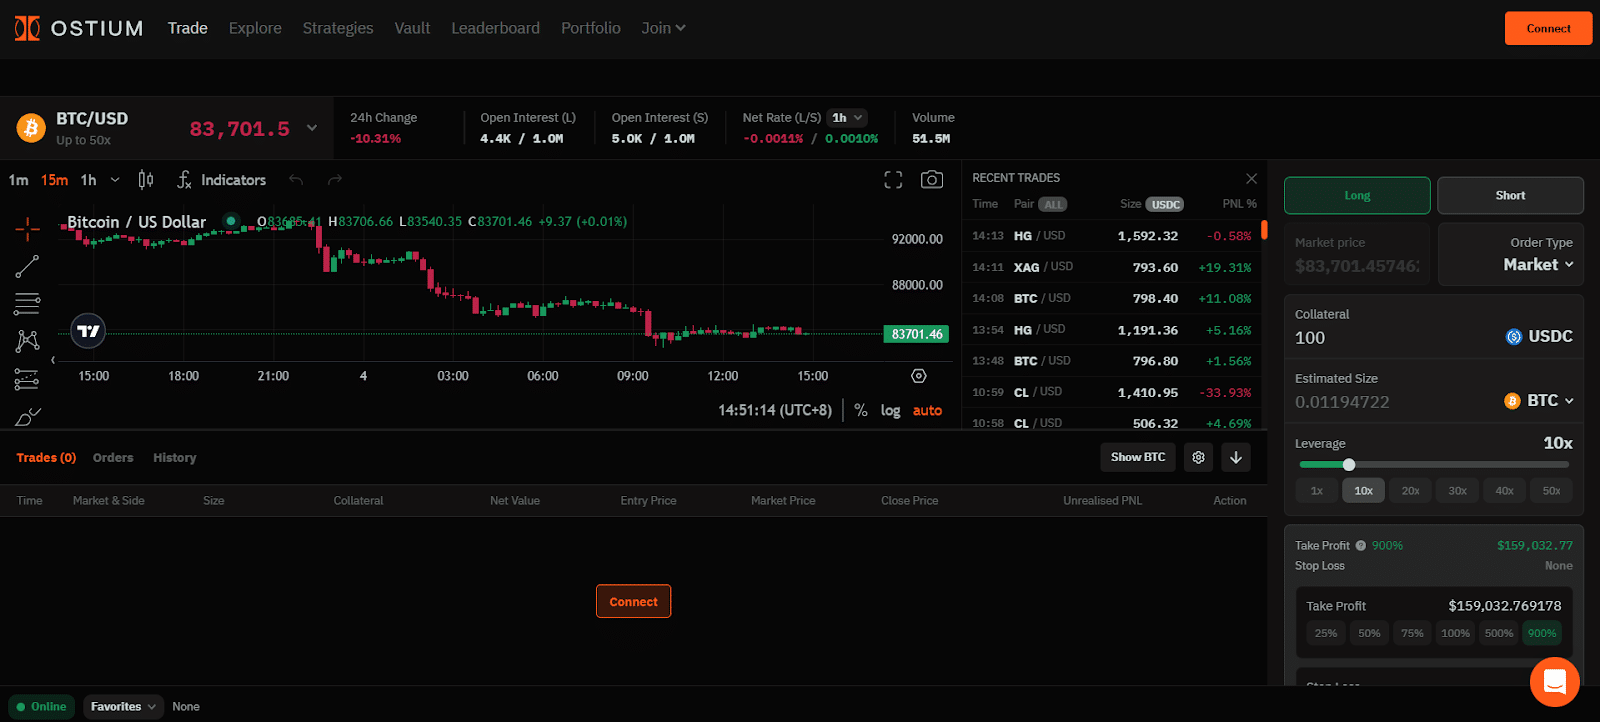Toggle the ALL pair filter
This screenshot has height=722, width=1600.
1053,204
